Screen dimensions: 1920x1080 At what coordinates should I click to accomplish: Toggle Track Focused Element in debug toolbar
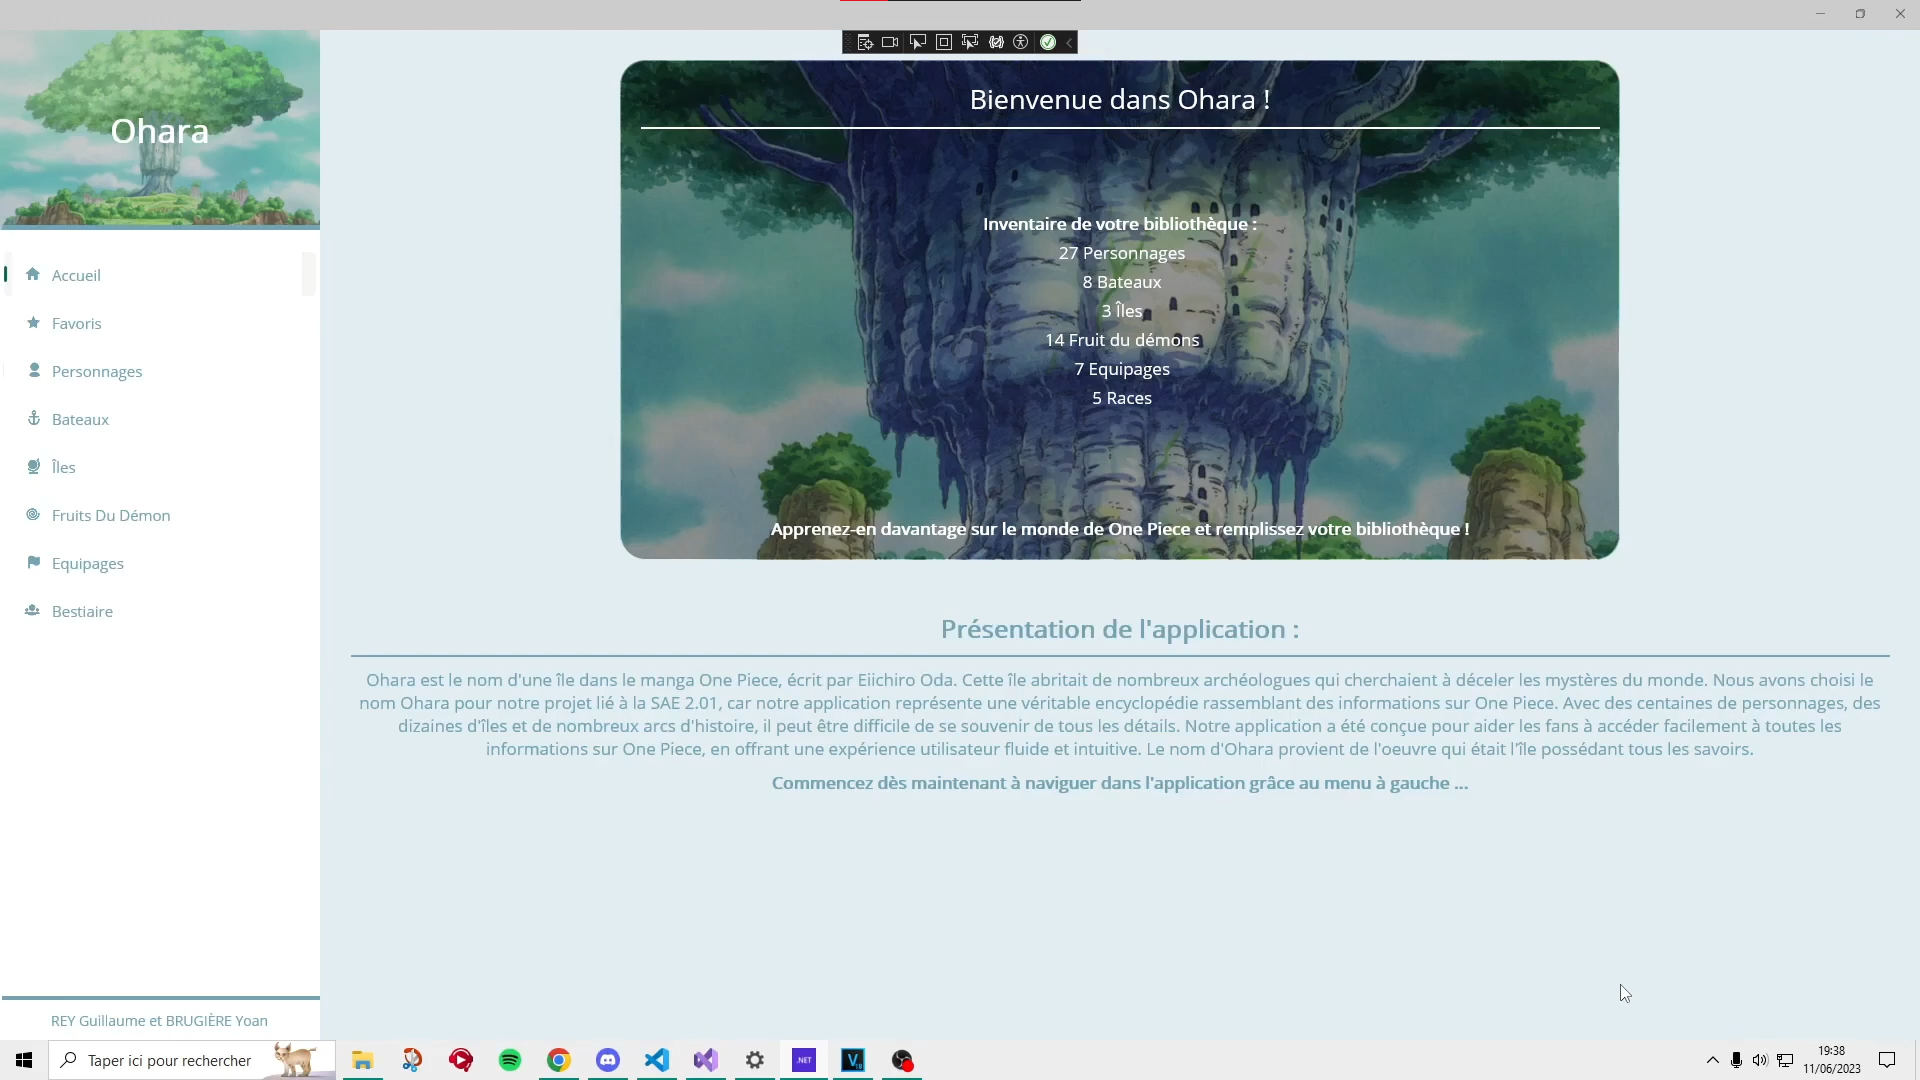click(969, 42)
